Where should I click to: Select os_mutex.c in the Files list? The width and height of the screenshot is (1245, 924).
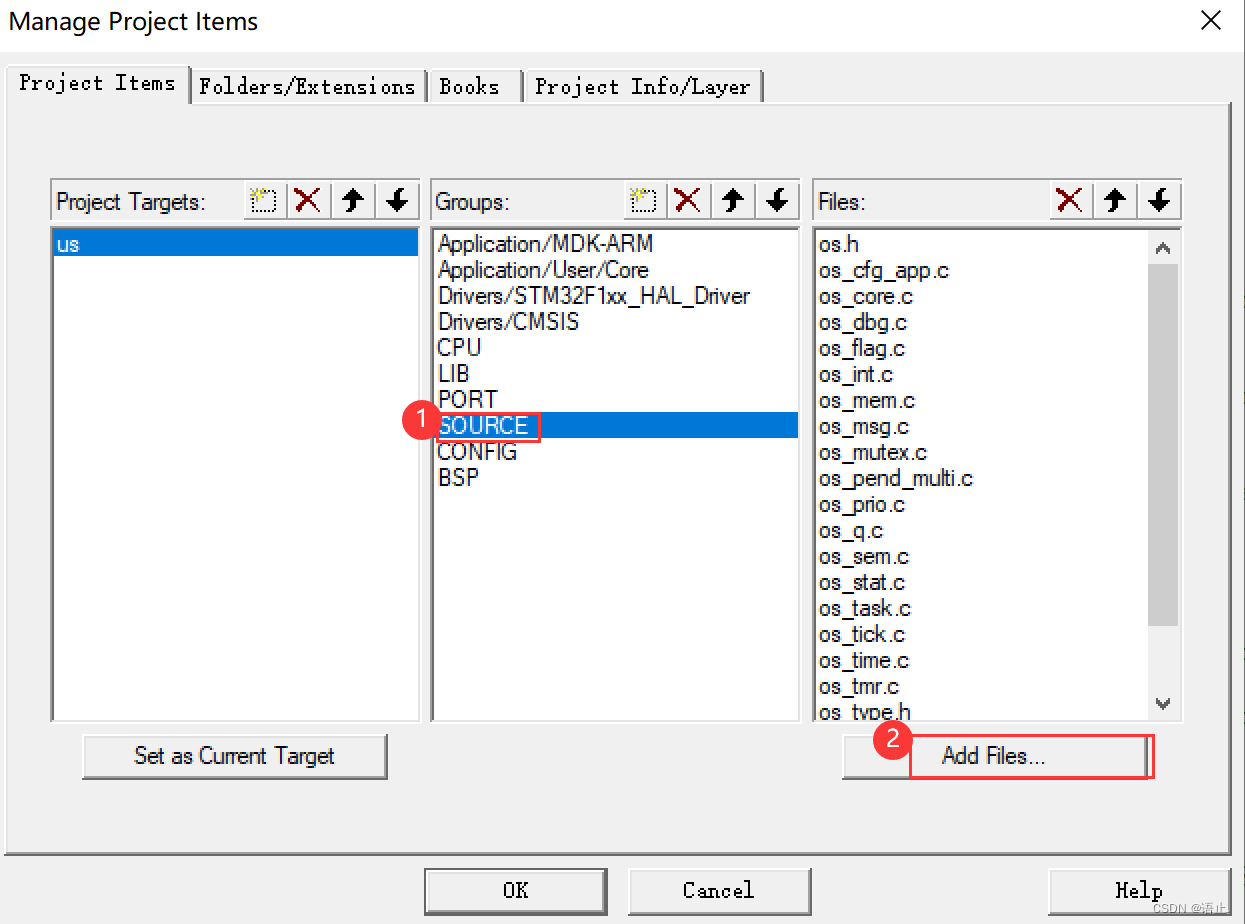click(874, 452)
